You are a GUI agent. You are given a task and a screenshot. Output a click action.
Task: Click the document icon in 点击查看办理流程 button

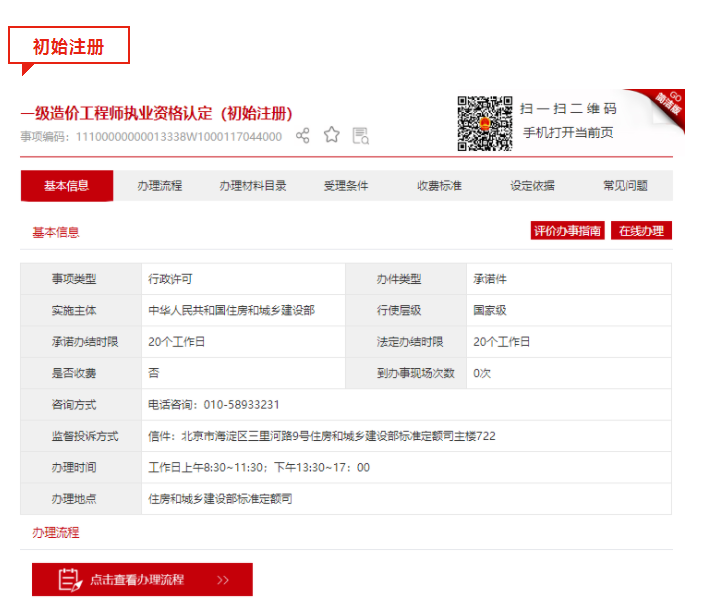(68, 579)
